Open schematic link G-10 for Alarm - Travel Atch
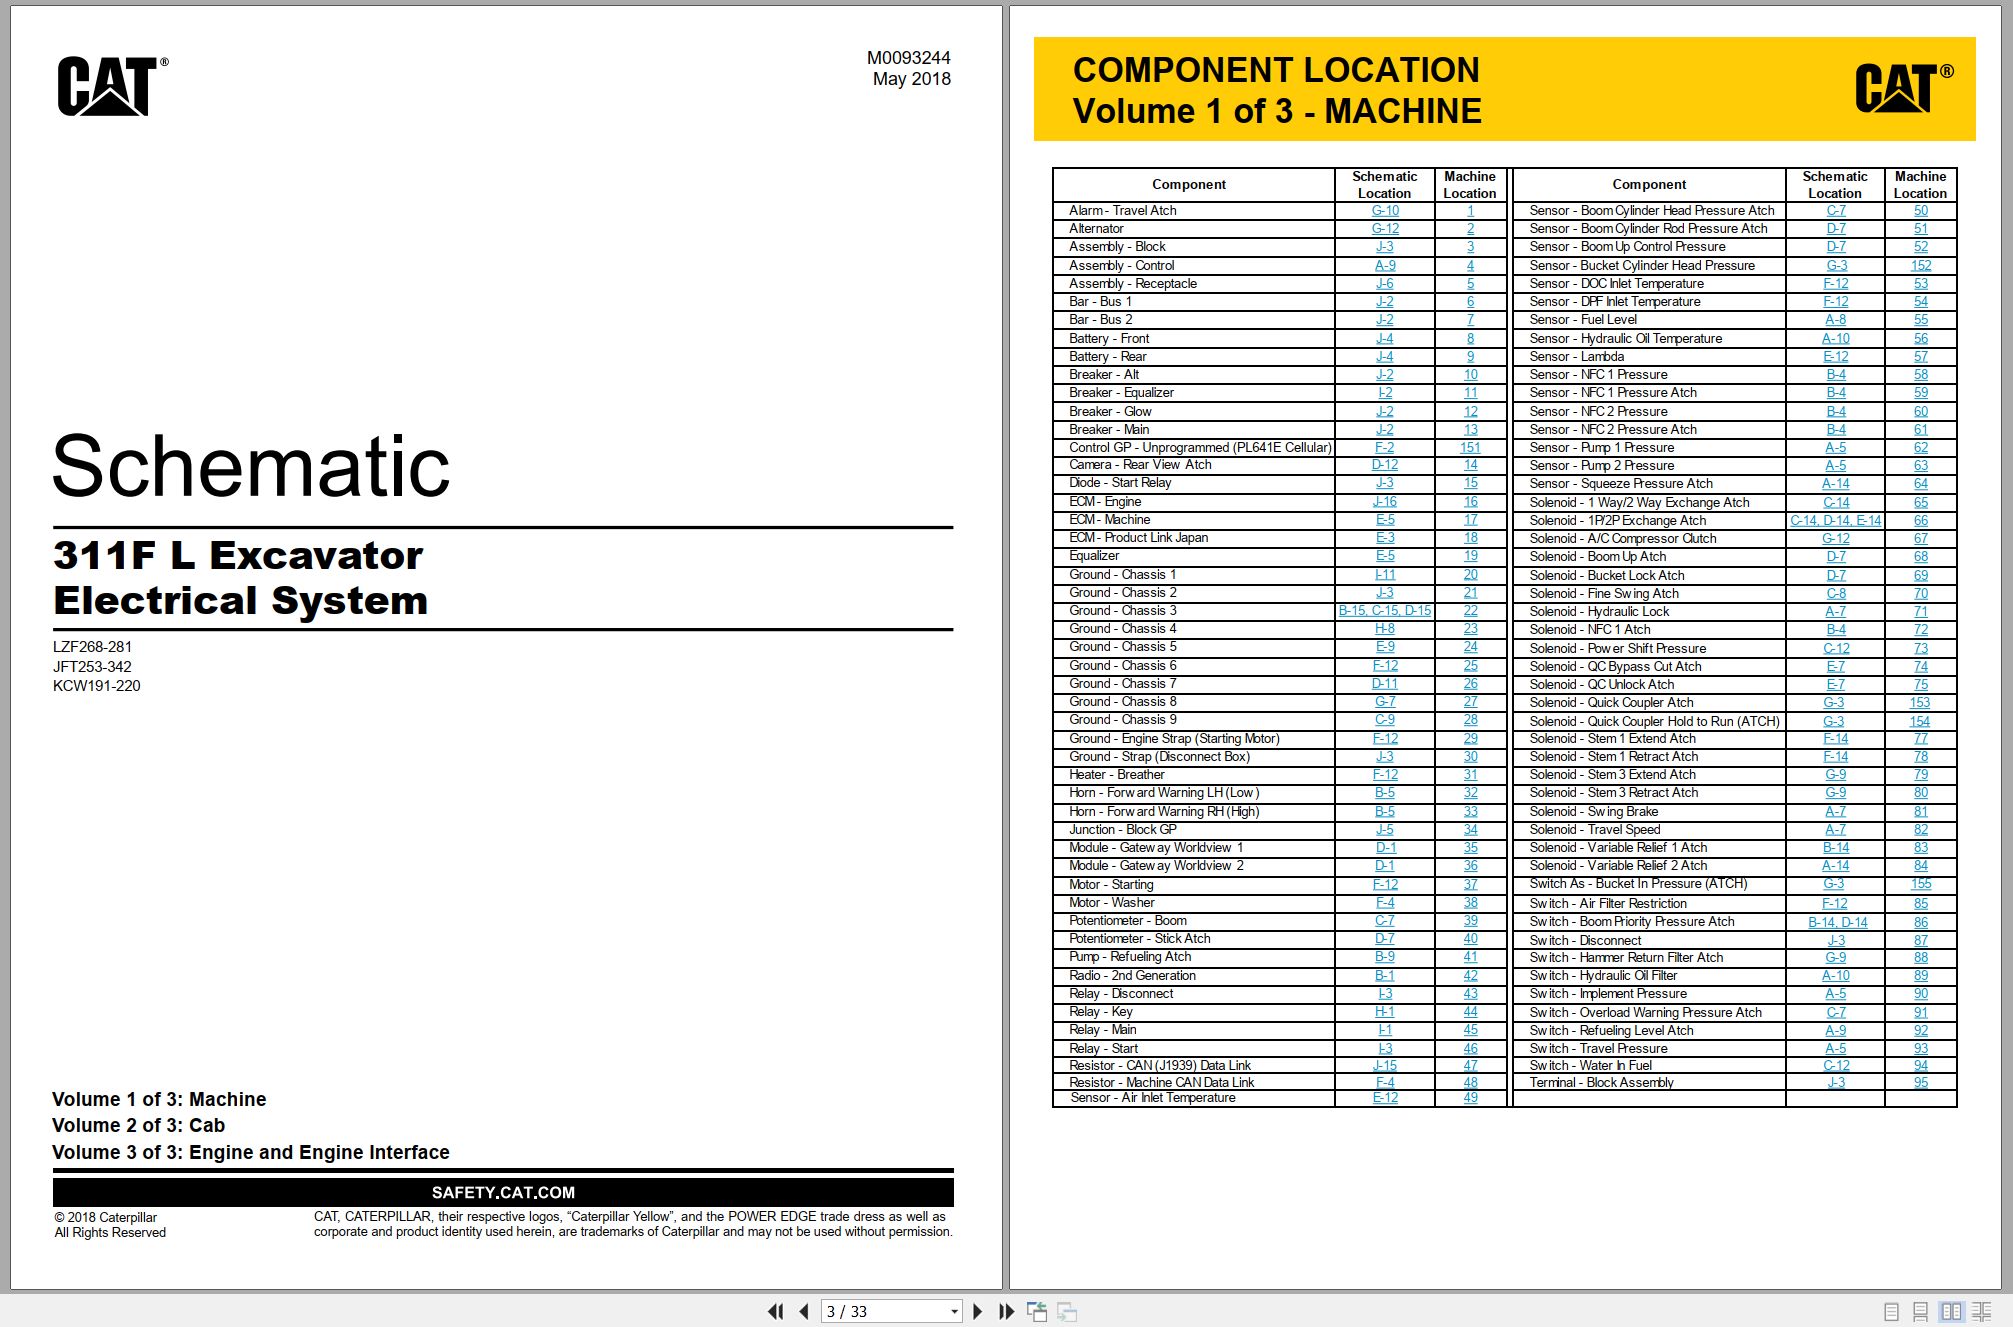Viewport: 2013px width, 1327px height. [1385, 211]
